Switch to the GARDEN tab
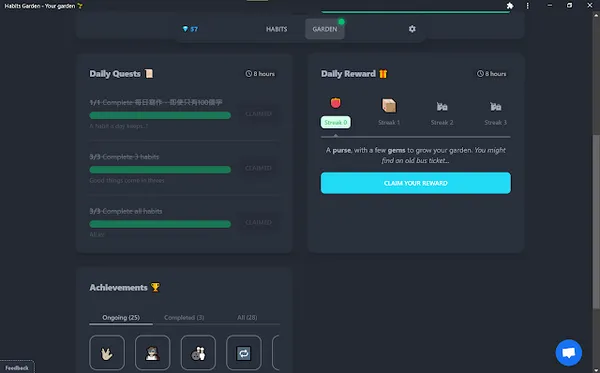This screenshot has width=600, height=373. coord(325,29)
